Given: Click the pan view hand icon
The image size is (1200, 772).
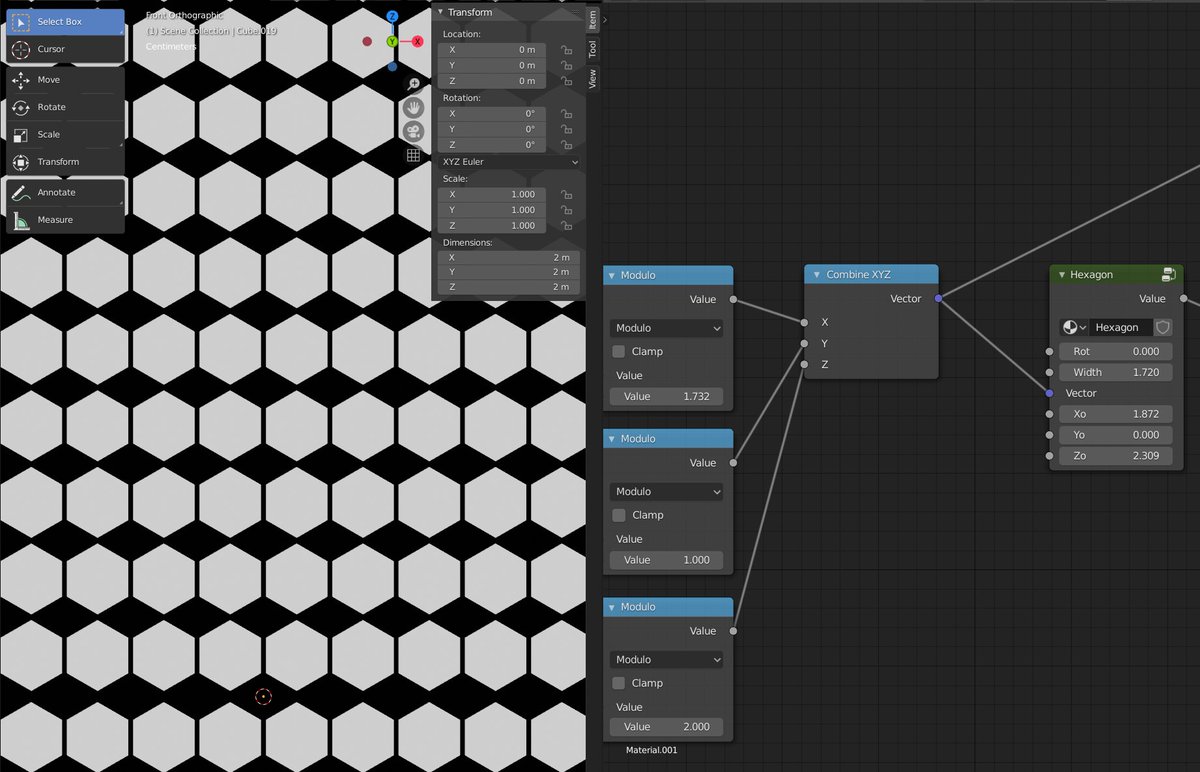Looking at the screenshot, I should click(413, 108).
